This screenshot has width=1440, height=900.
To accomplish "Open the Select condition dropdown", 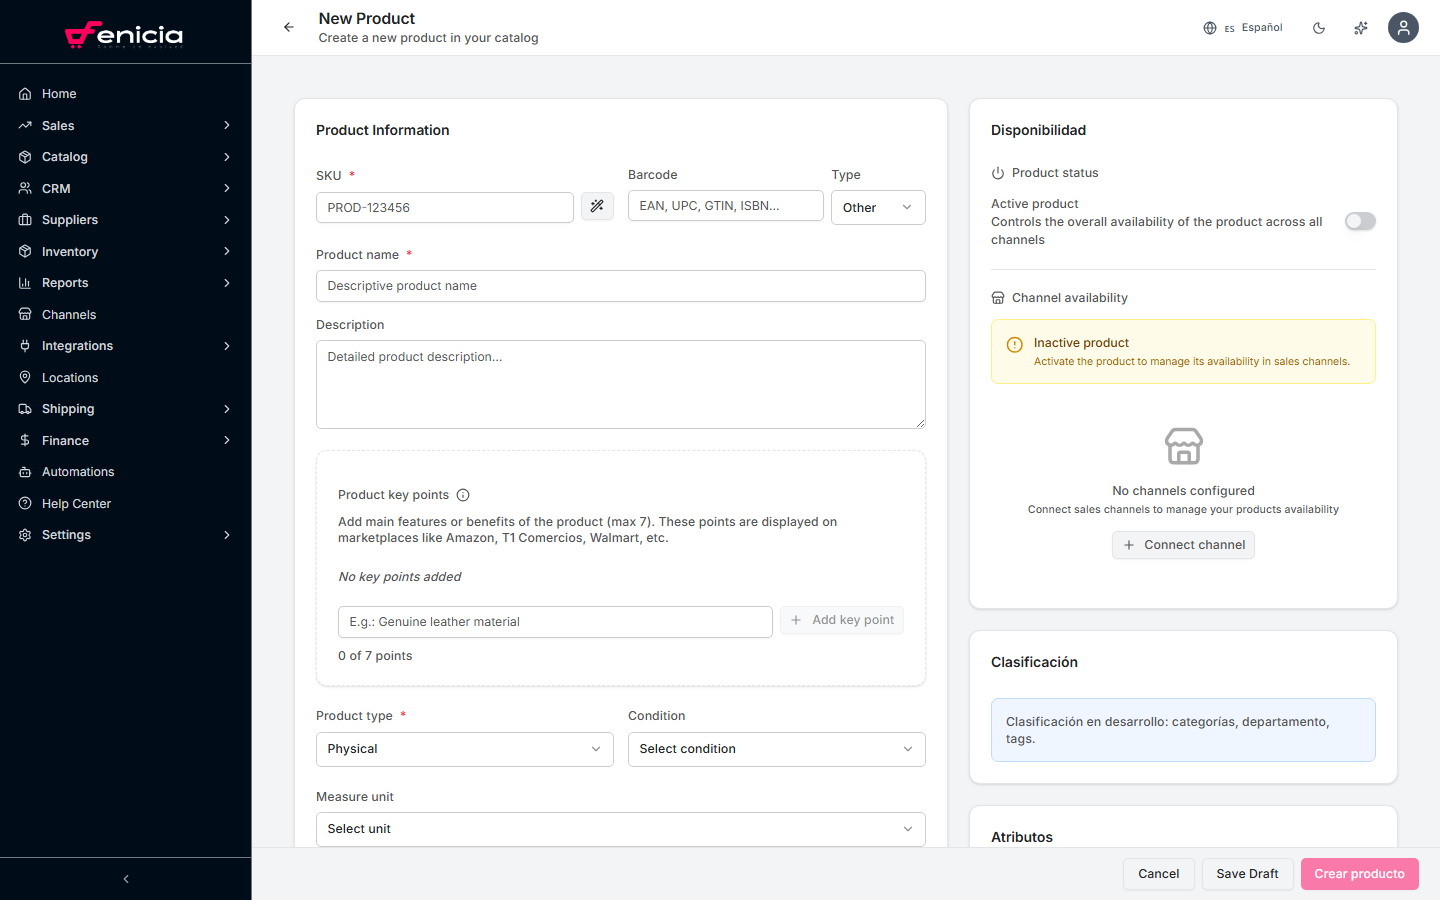I will tap(776, 749).
